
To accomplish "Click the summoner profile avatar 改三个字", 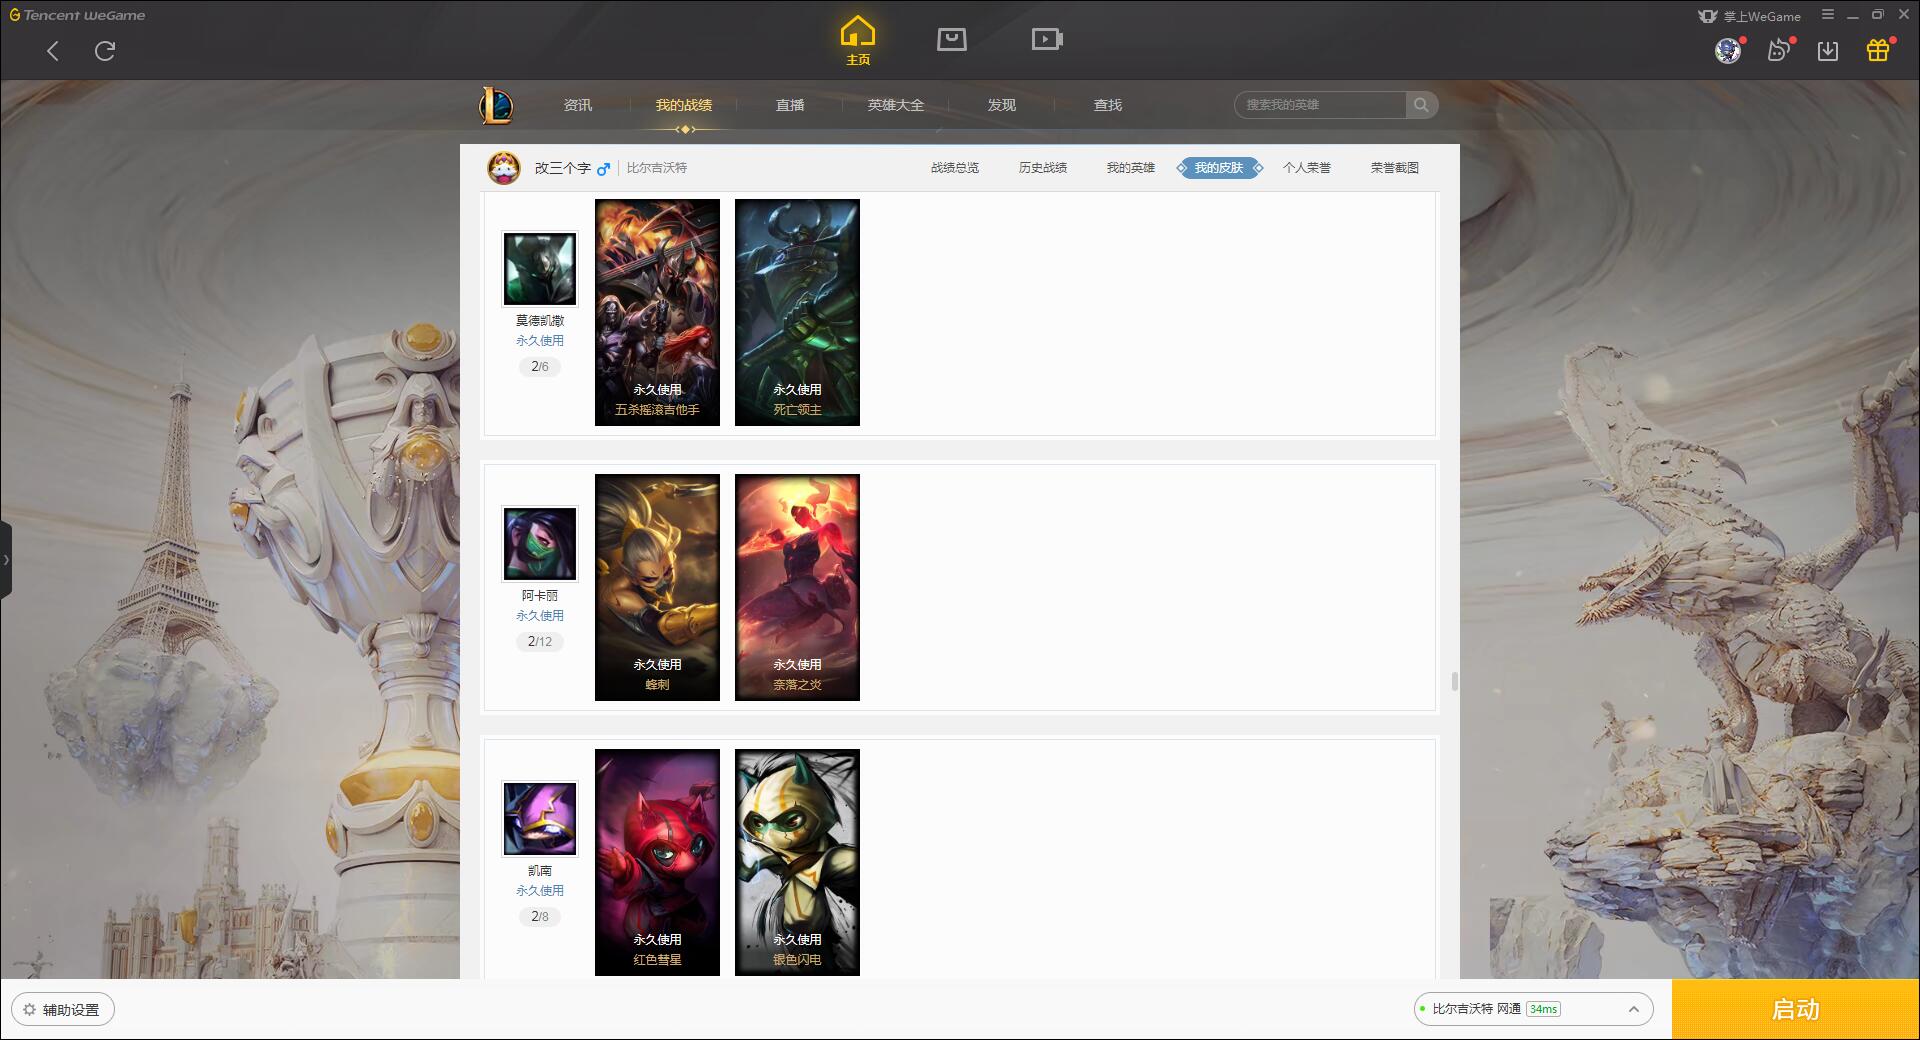I will [504, 168].
